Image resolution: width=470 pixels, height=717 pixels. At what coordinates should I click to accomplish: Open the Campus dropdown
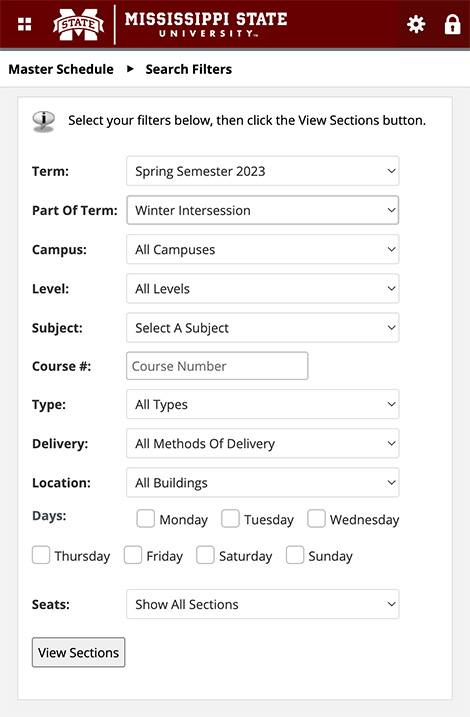coord(262,250)
